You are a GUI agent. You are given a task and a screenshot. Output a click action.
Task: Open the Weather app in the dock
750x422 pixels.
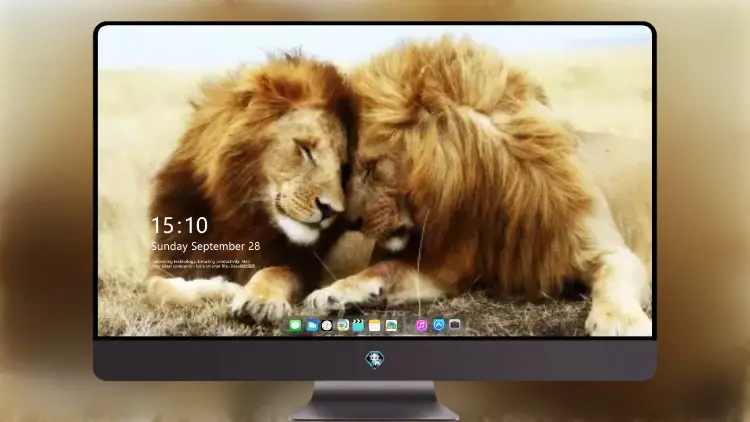click(x=312, y=325)
